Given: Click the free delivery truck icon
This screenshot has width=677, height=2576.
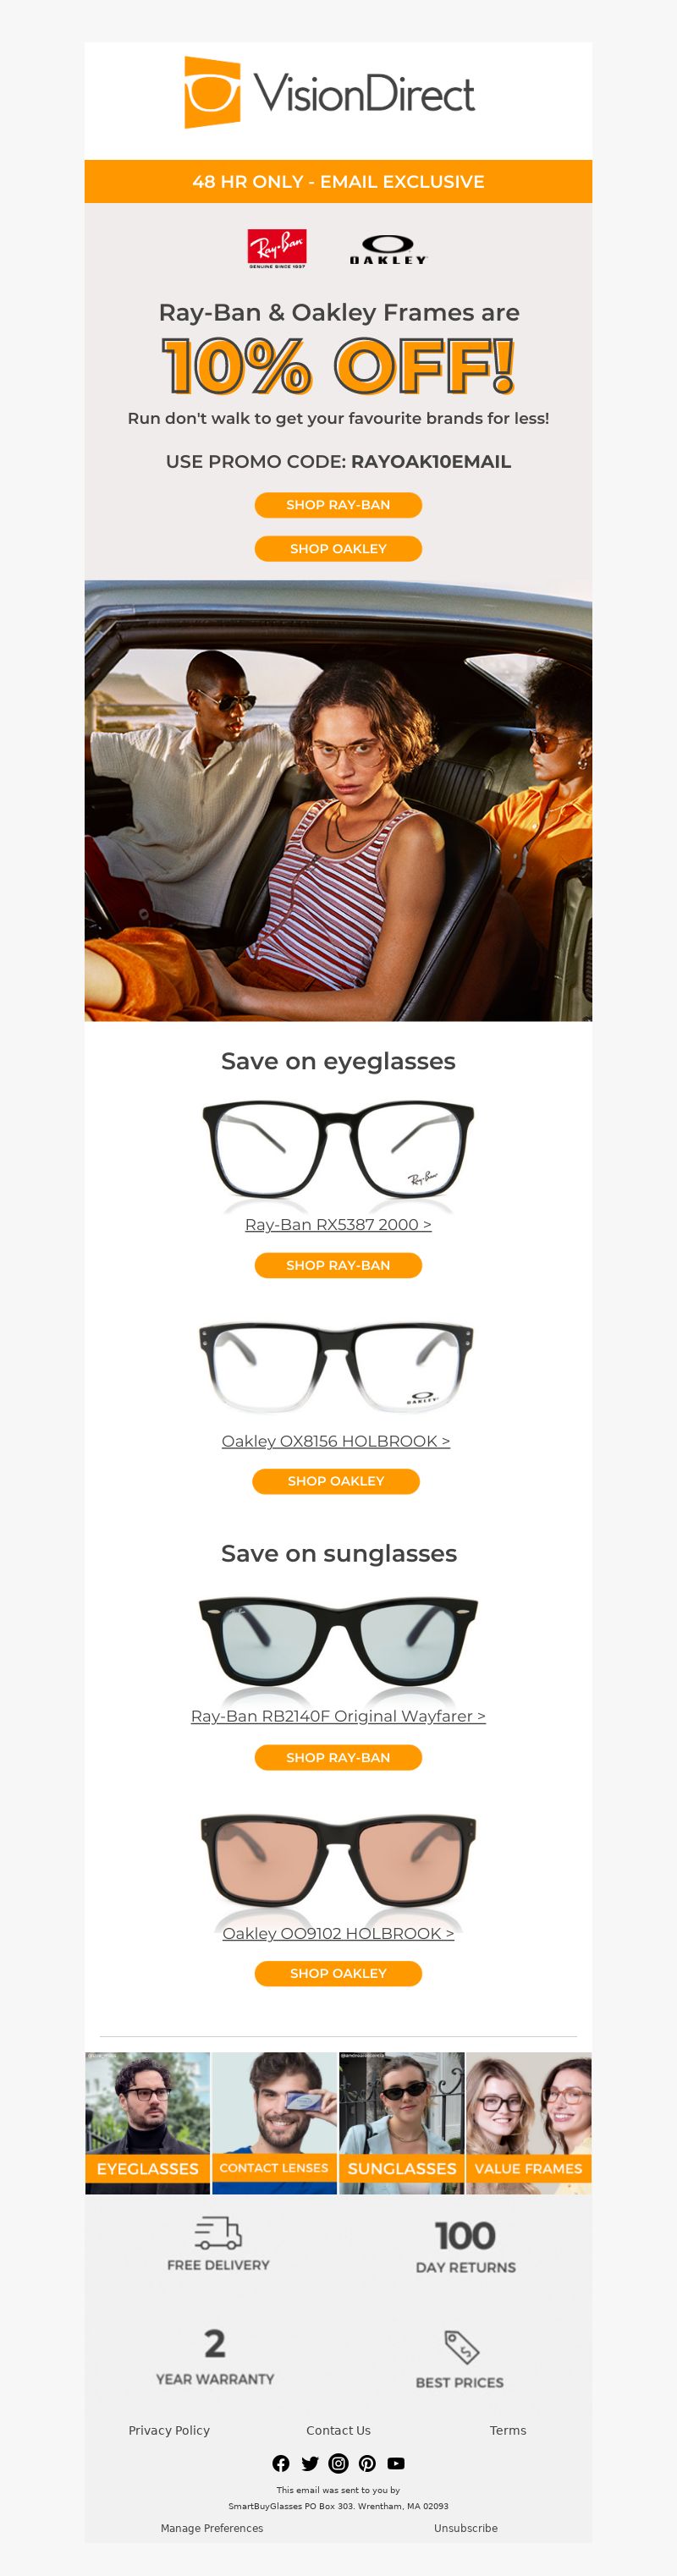Looking at the screenshot, I should (x=218, y=2232).
